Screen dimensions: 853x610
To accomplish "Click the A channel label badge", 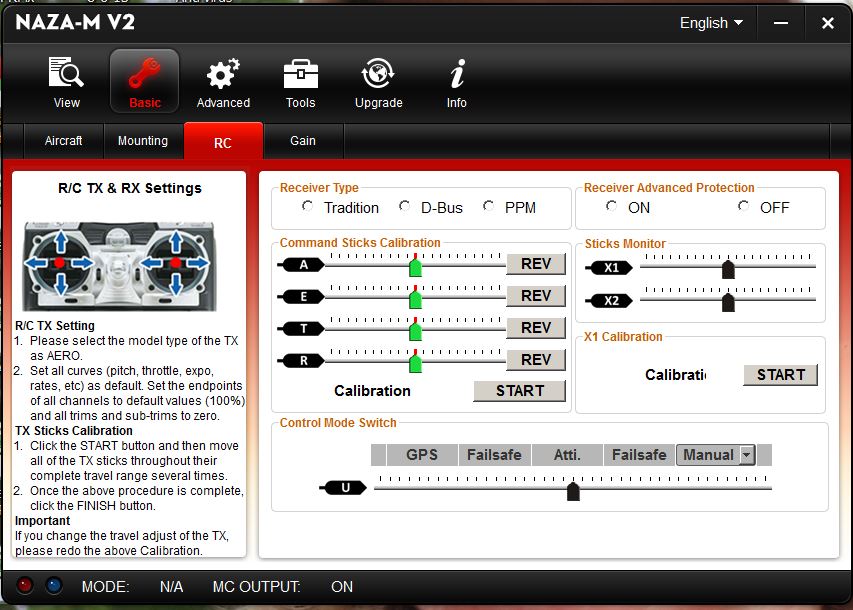I will 301,265.
